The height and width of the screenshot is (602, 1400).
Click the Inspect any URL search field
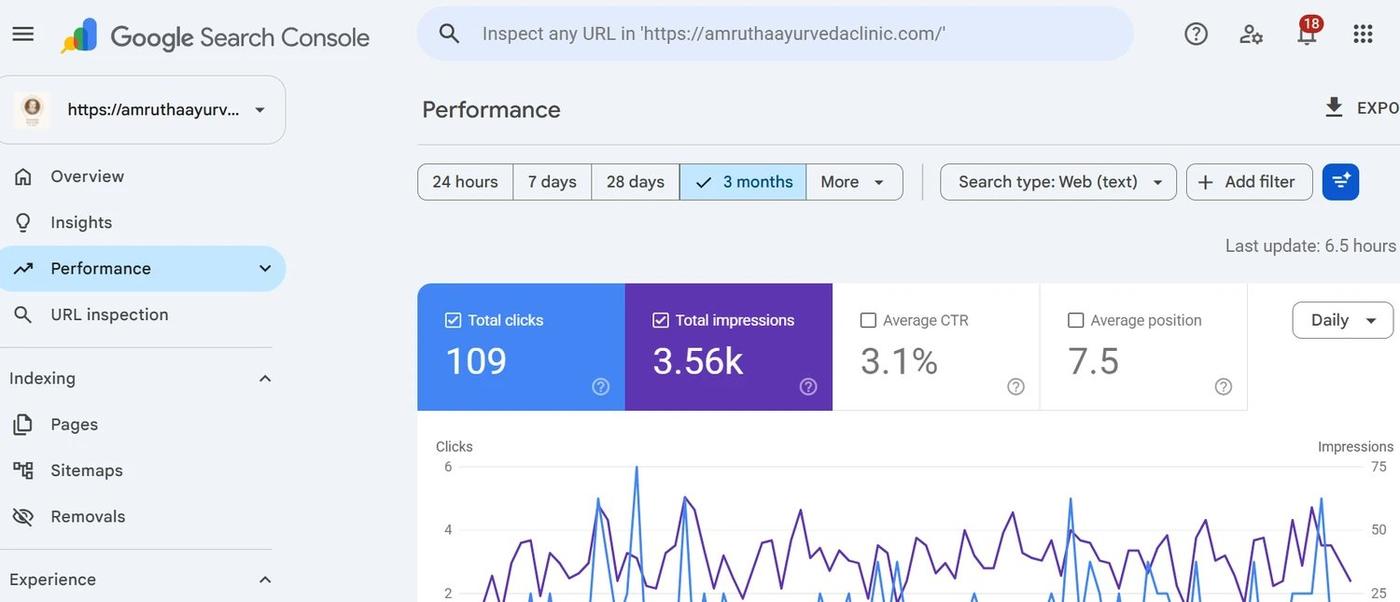(775, 33)
